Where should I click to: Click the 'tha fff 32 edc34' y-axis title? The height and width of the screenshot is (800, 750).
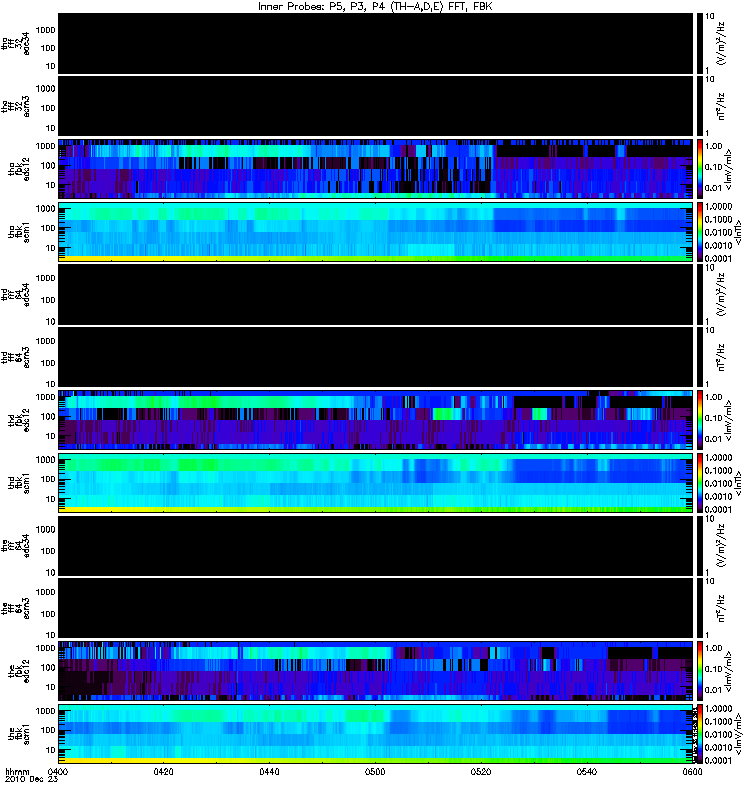[15, 43]
